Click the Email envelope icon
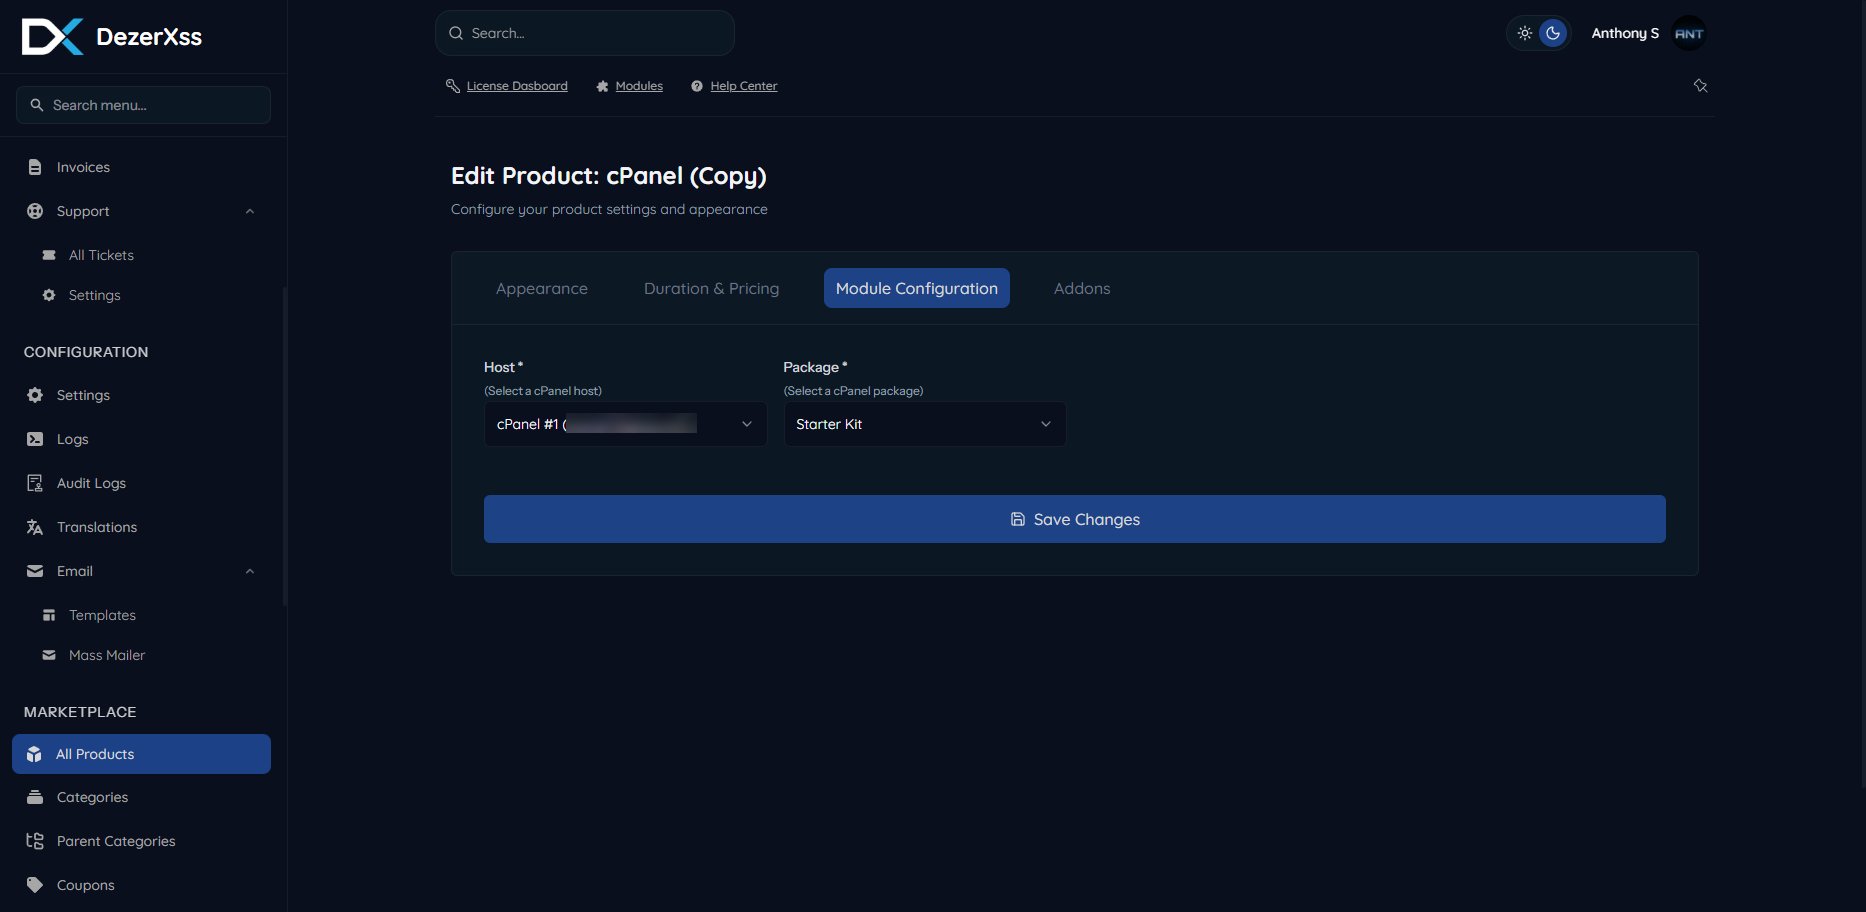1866x912 pixels. (x=35, y=571)
